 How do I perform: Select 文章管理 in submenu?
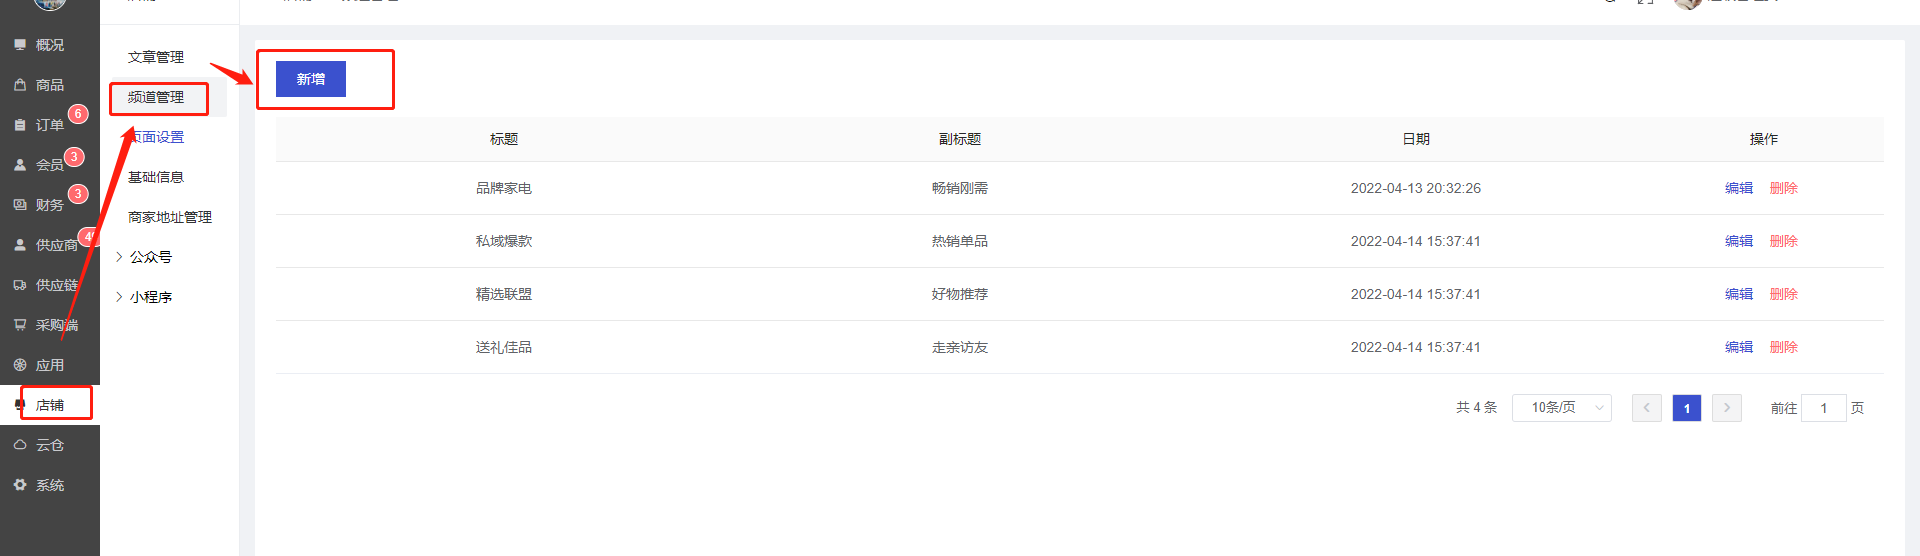tap(156, 57)
